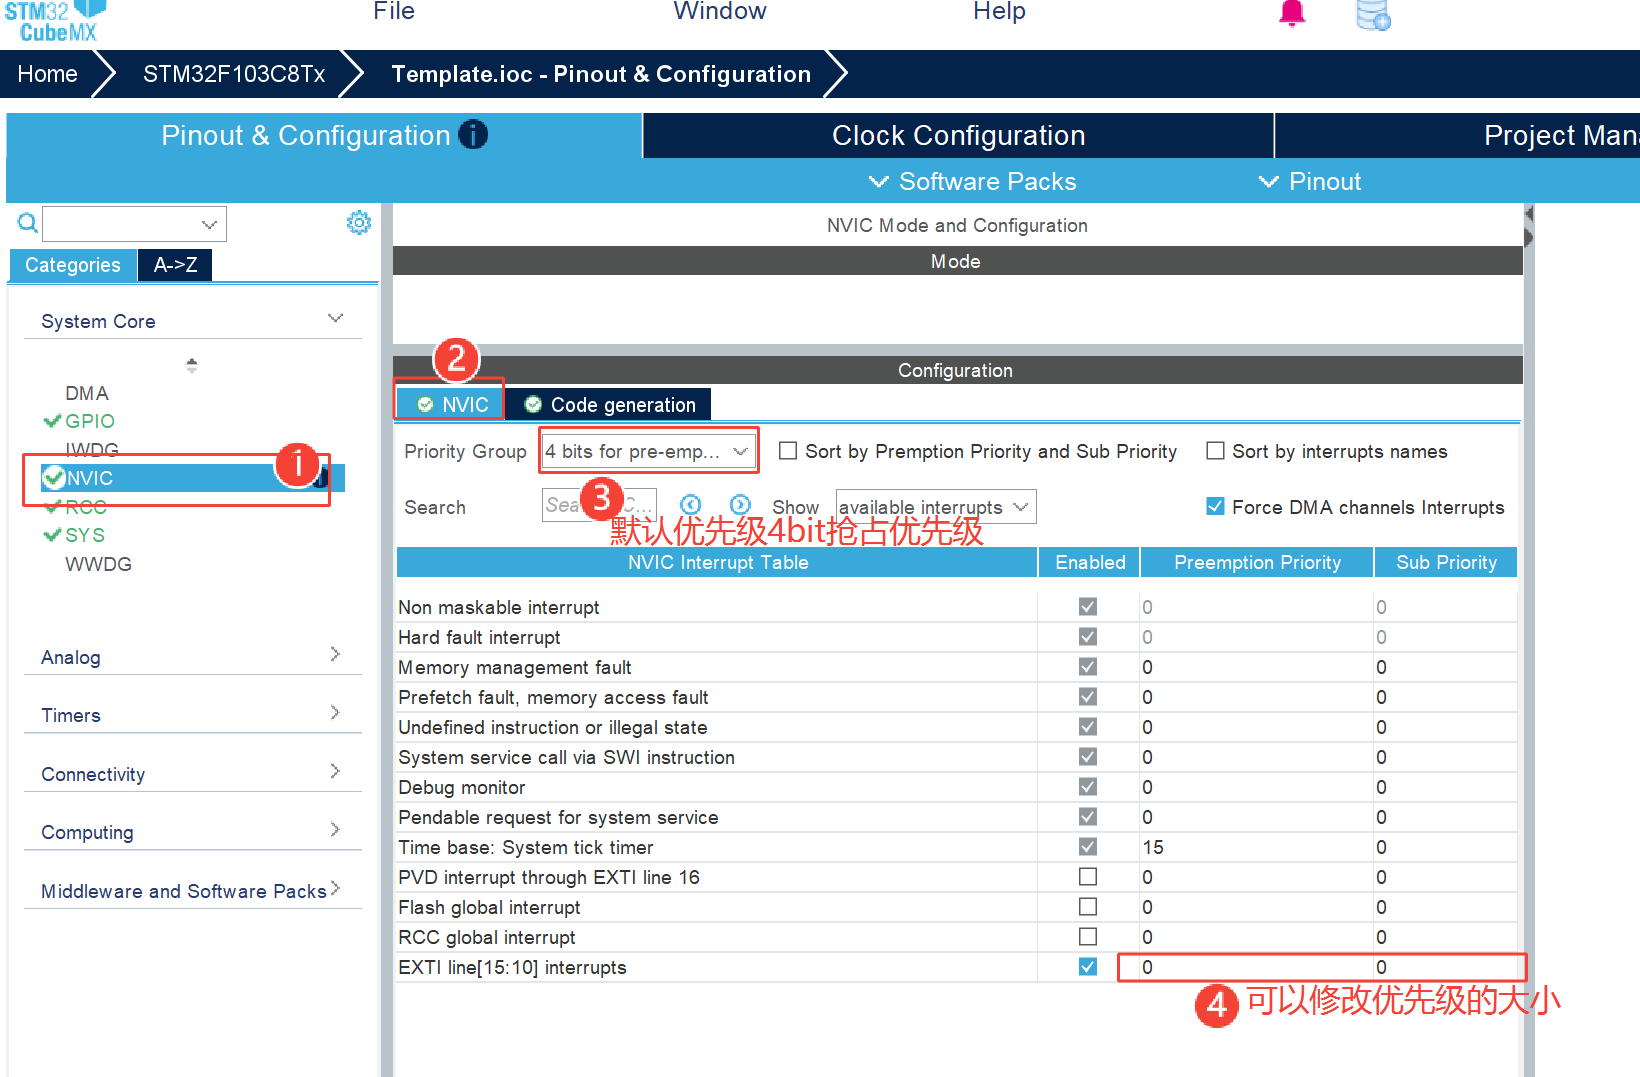Toggle Debug monitor enabled checkbox

click(x=1088, y=786)
